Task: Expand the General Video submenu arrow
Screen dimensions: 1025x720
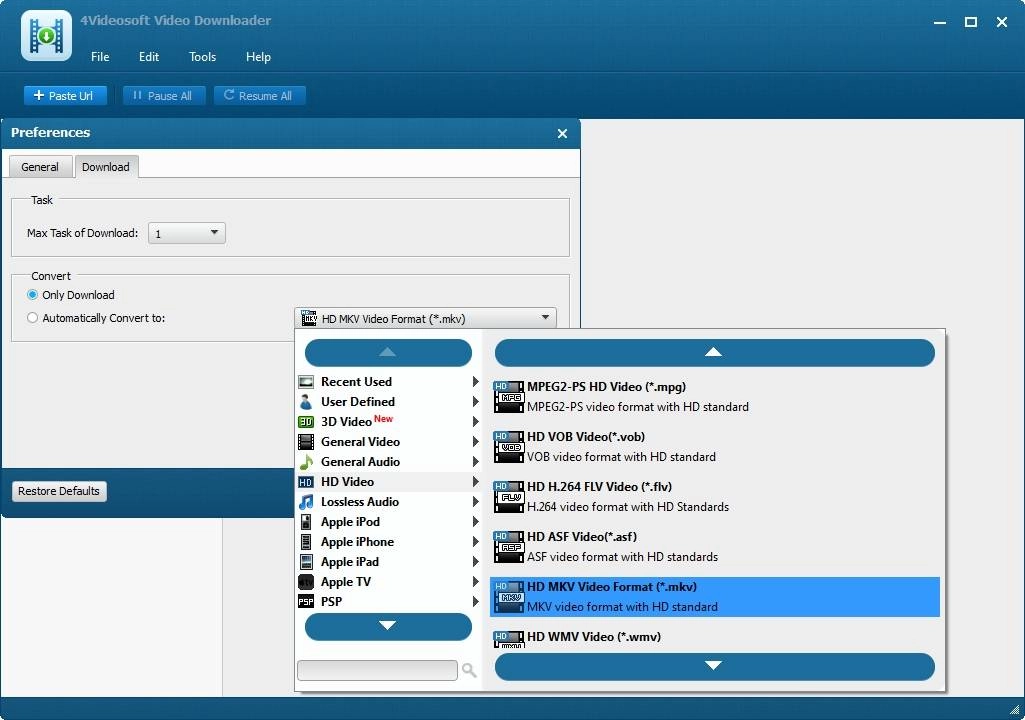Action: coord(475,442)
